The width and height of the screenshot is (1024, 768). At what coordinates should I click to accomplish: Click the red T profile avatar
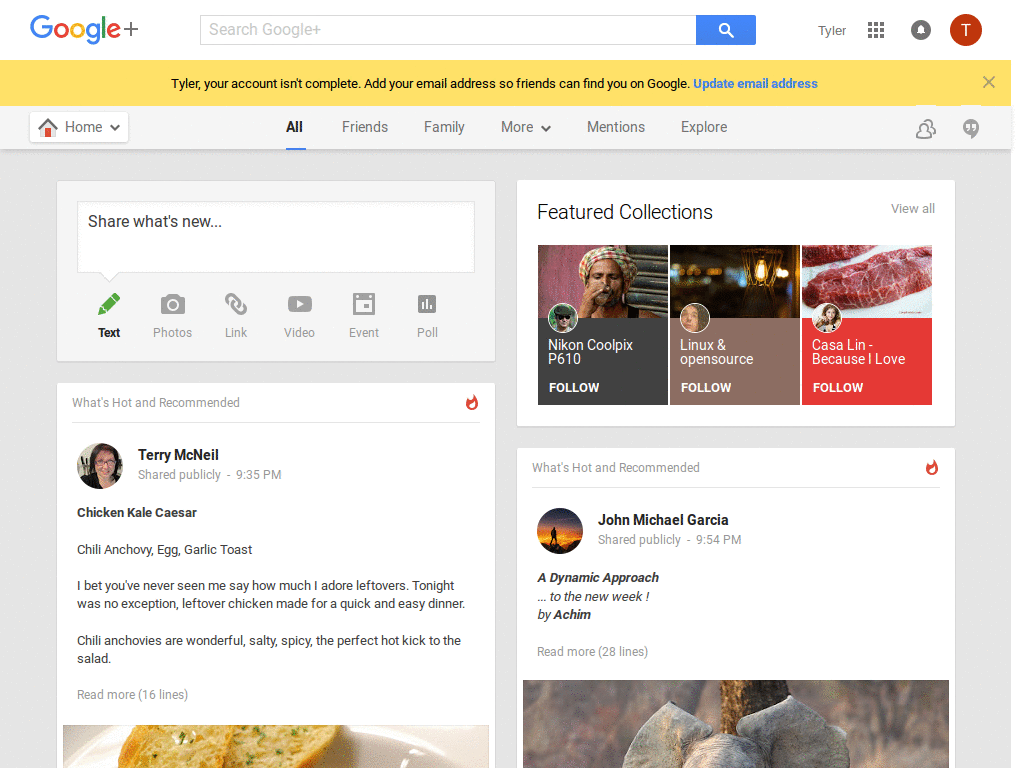966,30
